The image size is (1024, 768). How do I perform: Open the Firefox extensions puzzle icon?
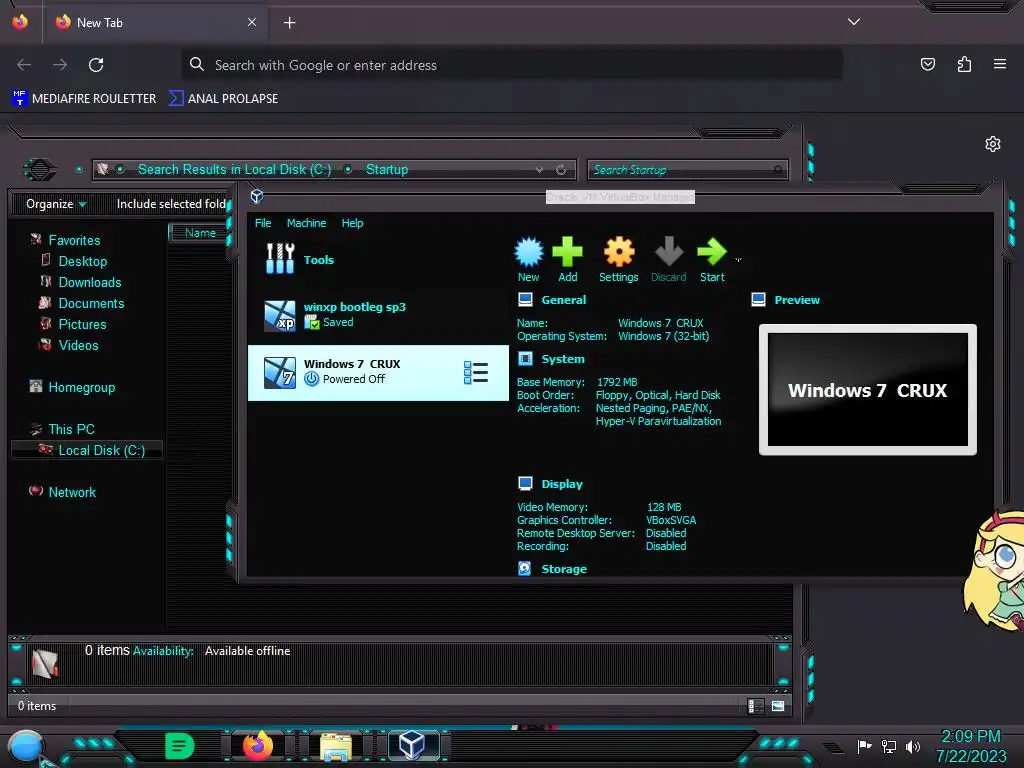[x=964, y=64]
